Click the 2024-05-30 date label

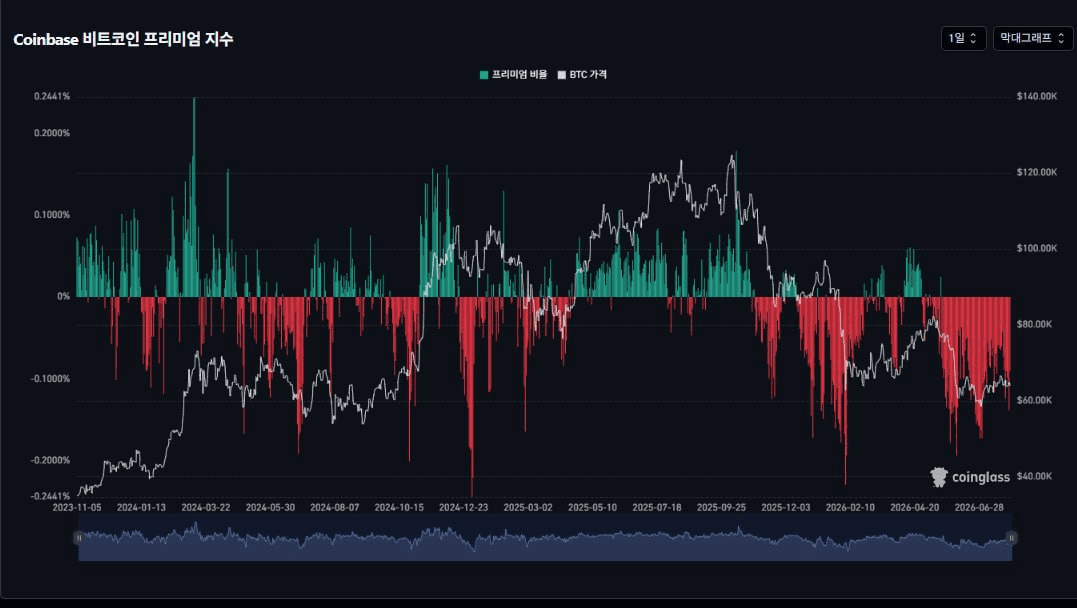point(270,507)
